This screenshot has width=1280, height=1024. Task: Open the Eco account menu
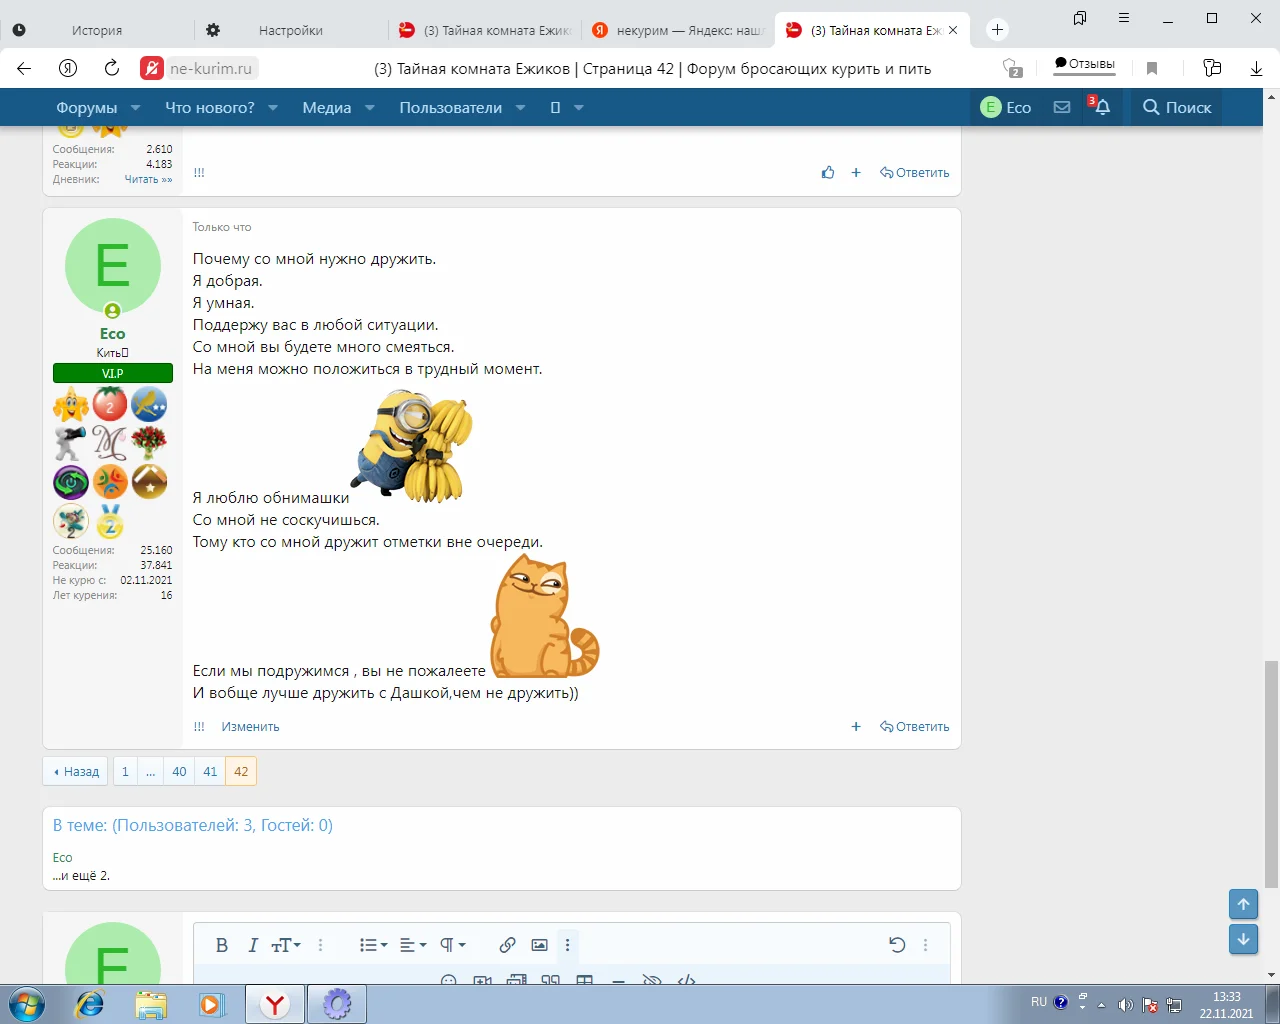pos(1006,107)
